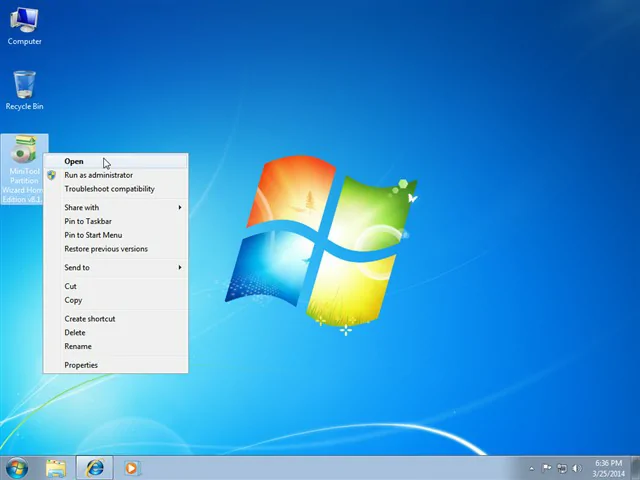Click Troubleshoot compatibility in the menu
This screenshot has height=480, width=640.
[x=109, y=189]
